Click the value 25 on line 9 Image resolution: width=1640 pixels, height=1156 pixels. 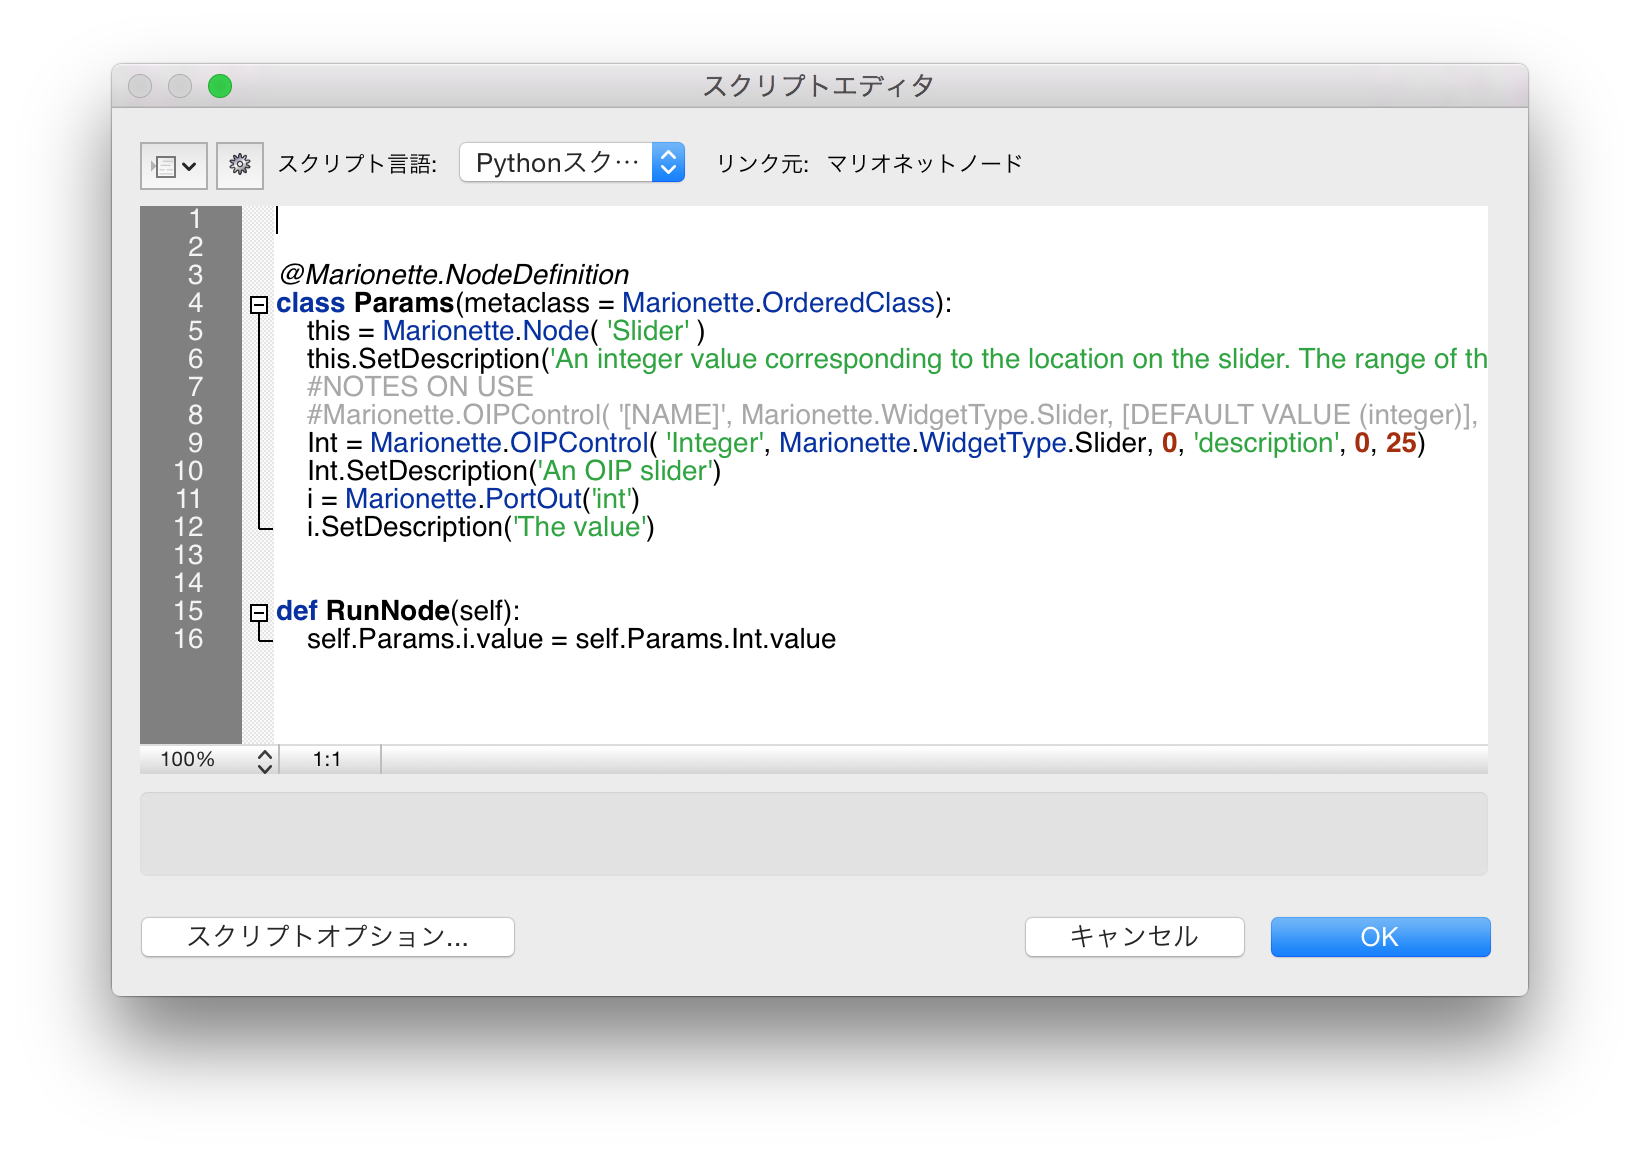[x=1401, y=443]
